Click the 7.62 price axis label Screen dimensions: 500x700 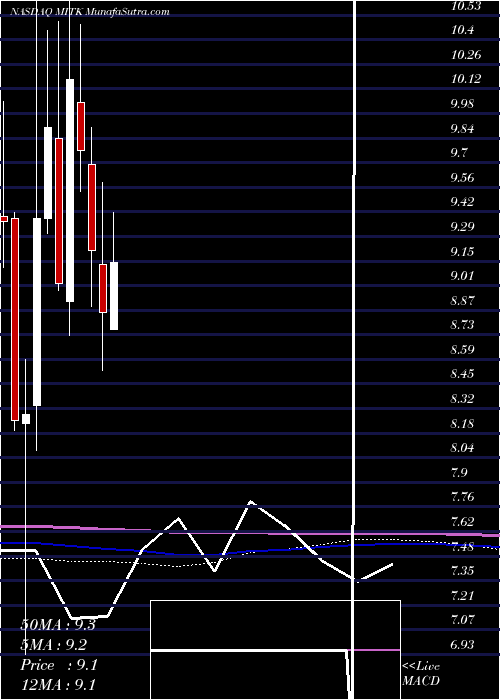(464, 521)
